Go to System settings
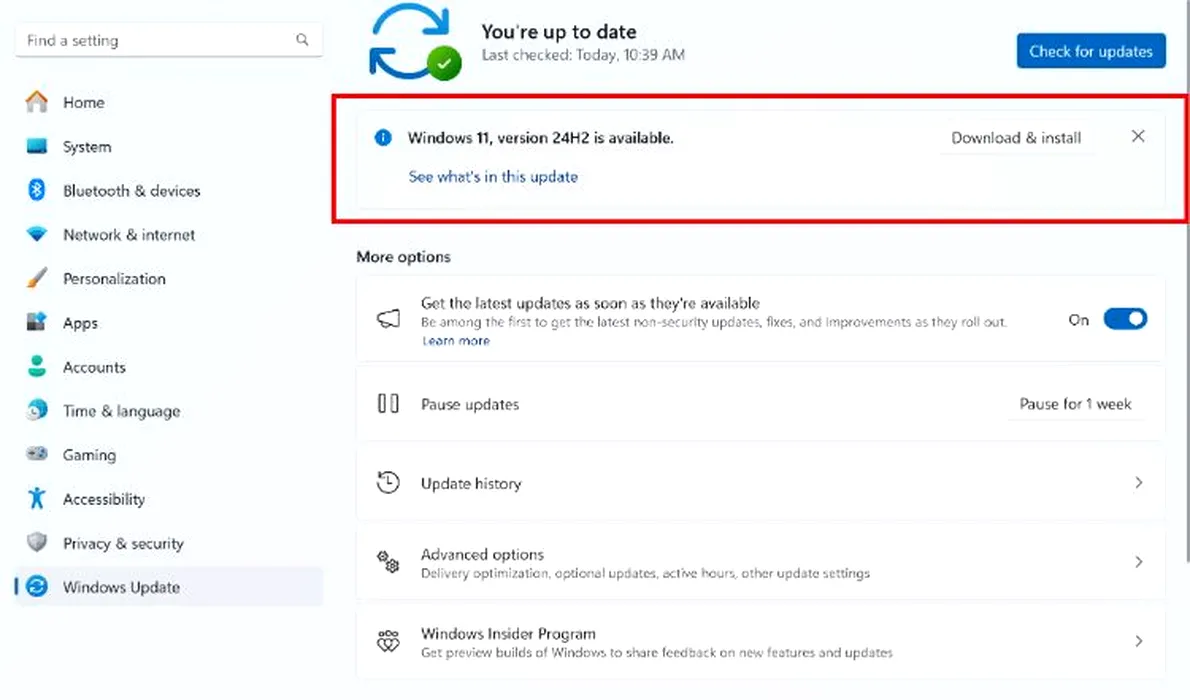 click(168, 146)
